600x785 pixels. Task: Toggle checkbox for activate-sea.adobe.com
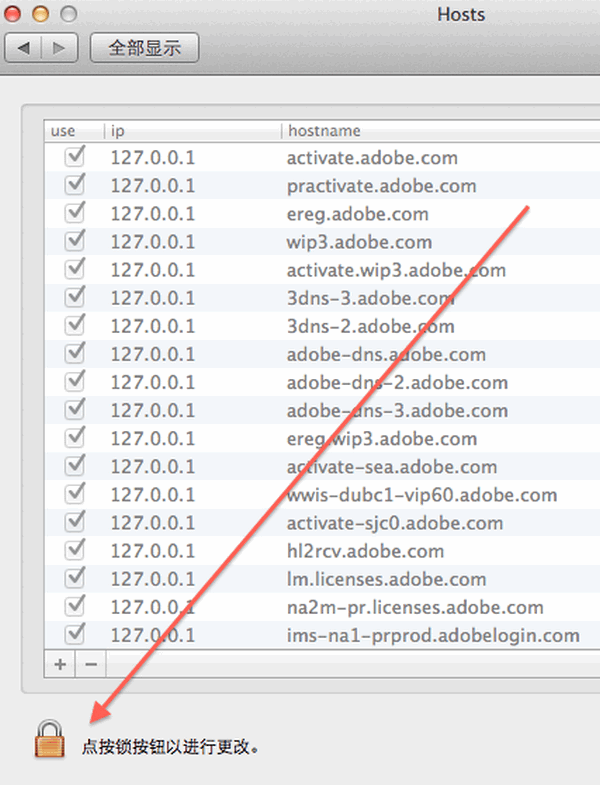pos(75,466)
